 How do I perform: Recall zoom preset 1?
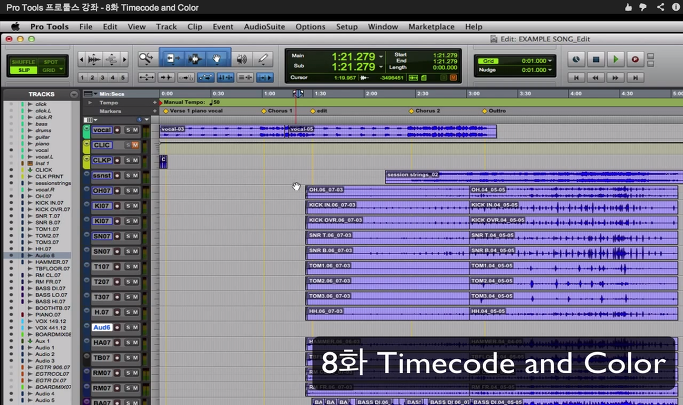82,78
